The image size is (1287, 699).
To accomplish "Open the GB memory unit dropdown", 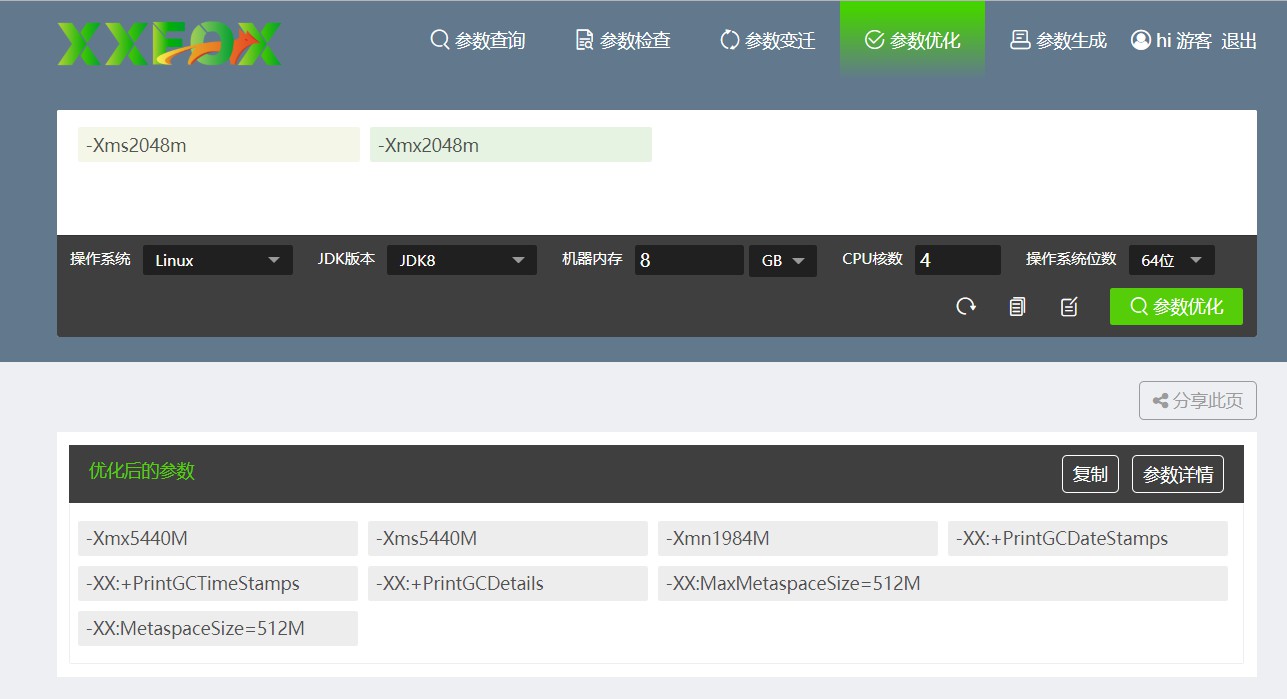I will [783, 260].
